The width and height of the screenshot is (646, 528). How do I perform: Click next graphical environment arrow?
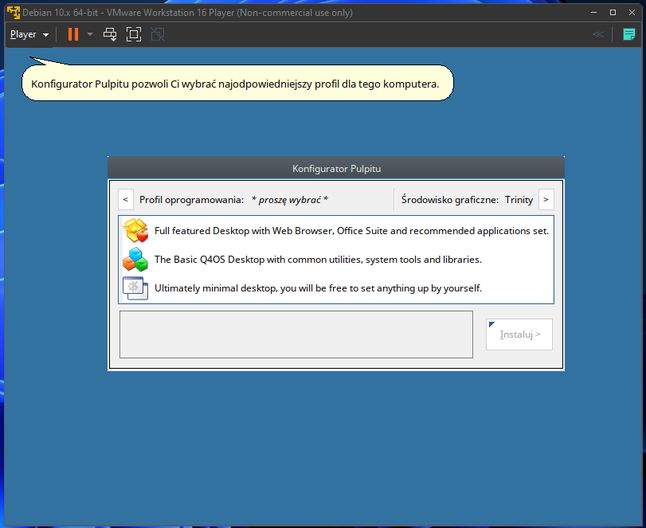546,200
